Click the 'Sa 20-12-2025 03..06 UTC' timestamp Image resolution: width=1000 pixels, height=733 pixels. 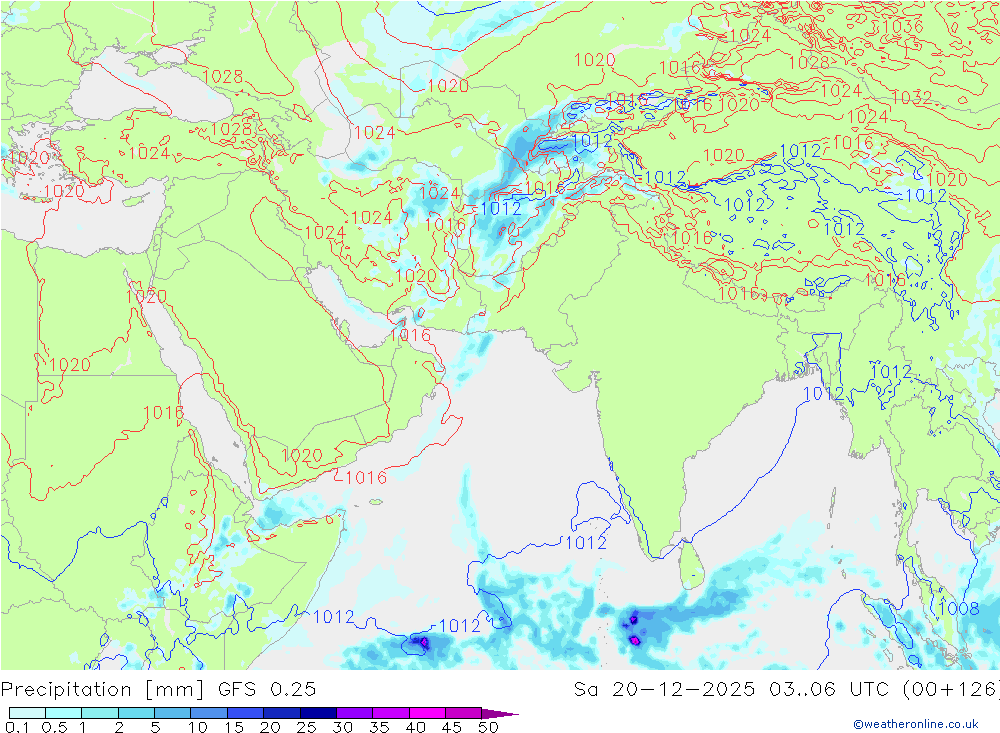tap(731, 690)
